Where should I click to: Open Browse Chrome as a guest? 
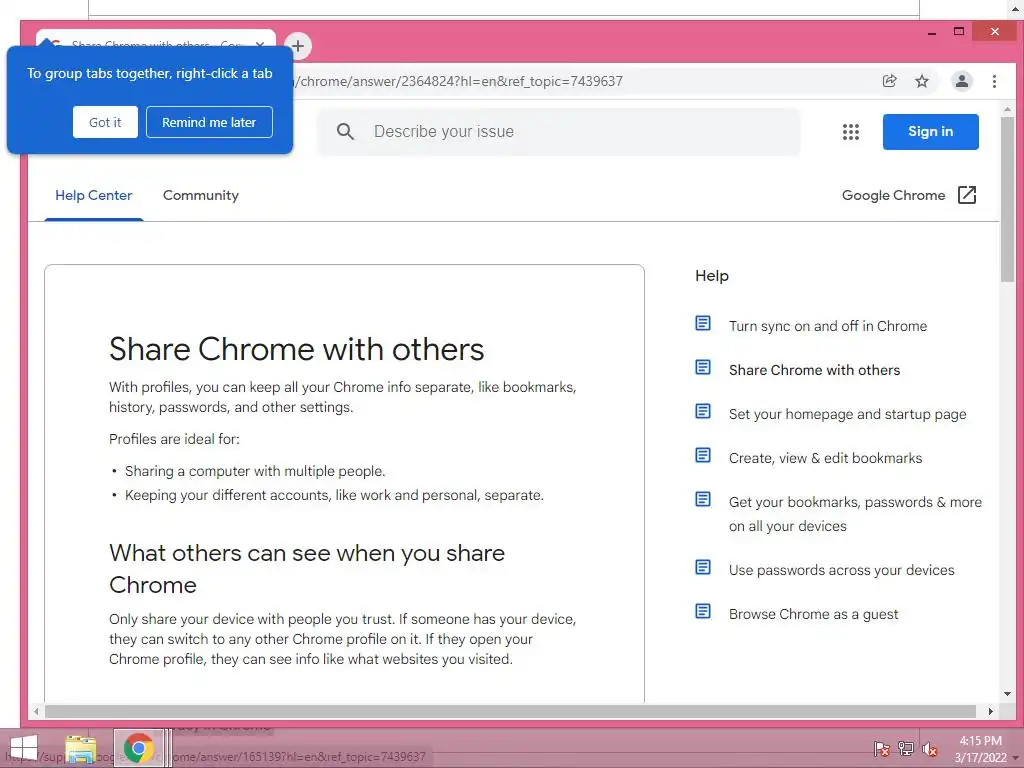tap(813, 614)
